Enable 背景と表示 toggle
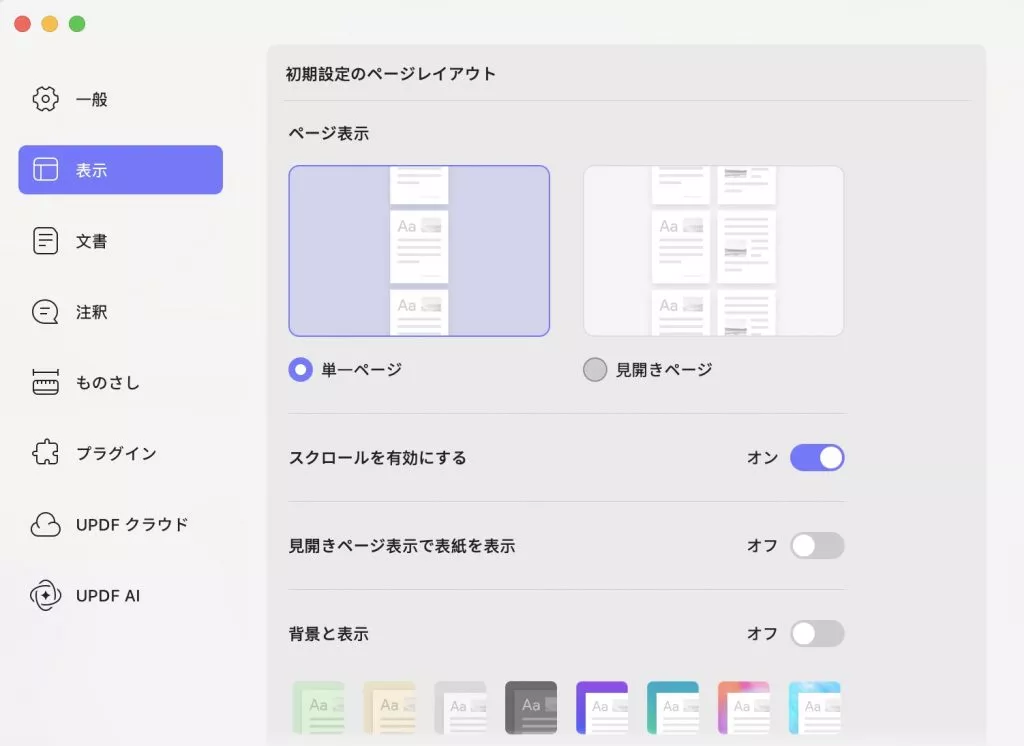Viewport: 1024px width, 746px height. click(817, 633)
